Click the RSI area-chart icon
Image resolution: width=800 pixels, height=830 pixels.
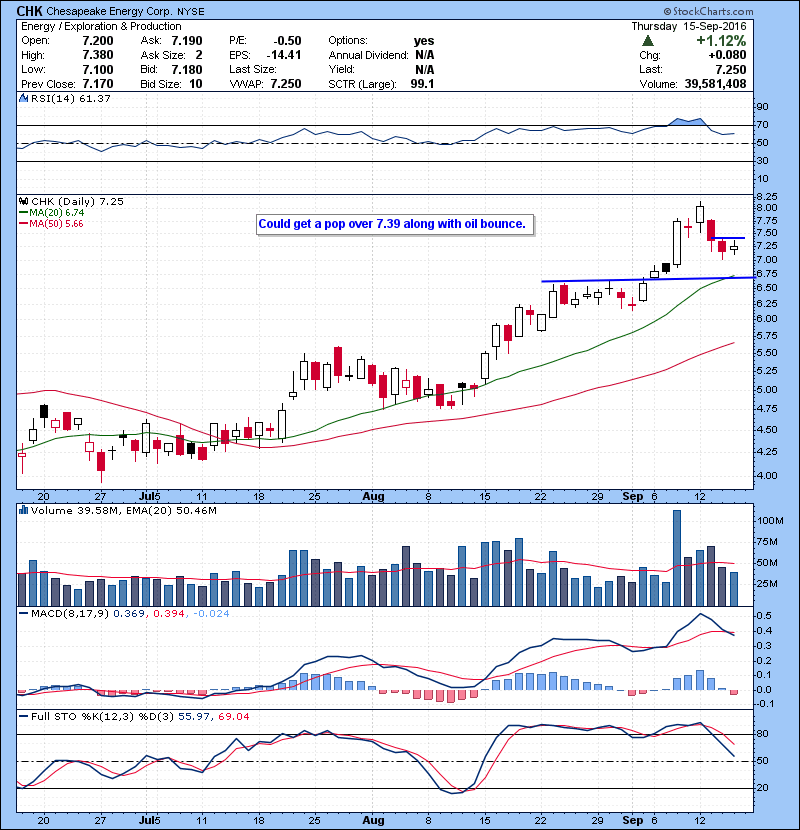[23, 98]
